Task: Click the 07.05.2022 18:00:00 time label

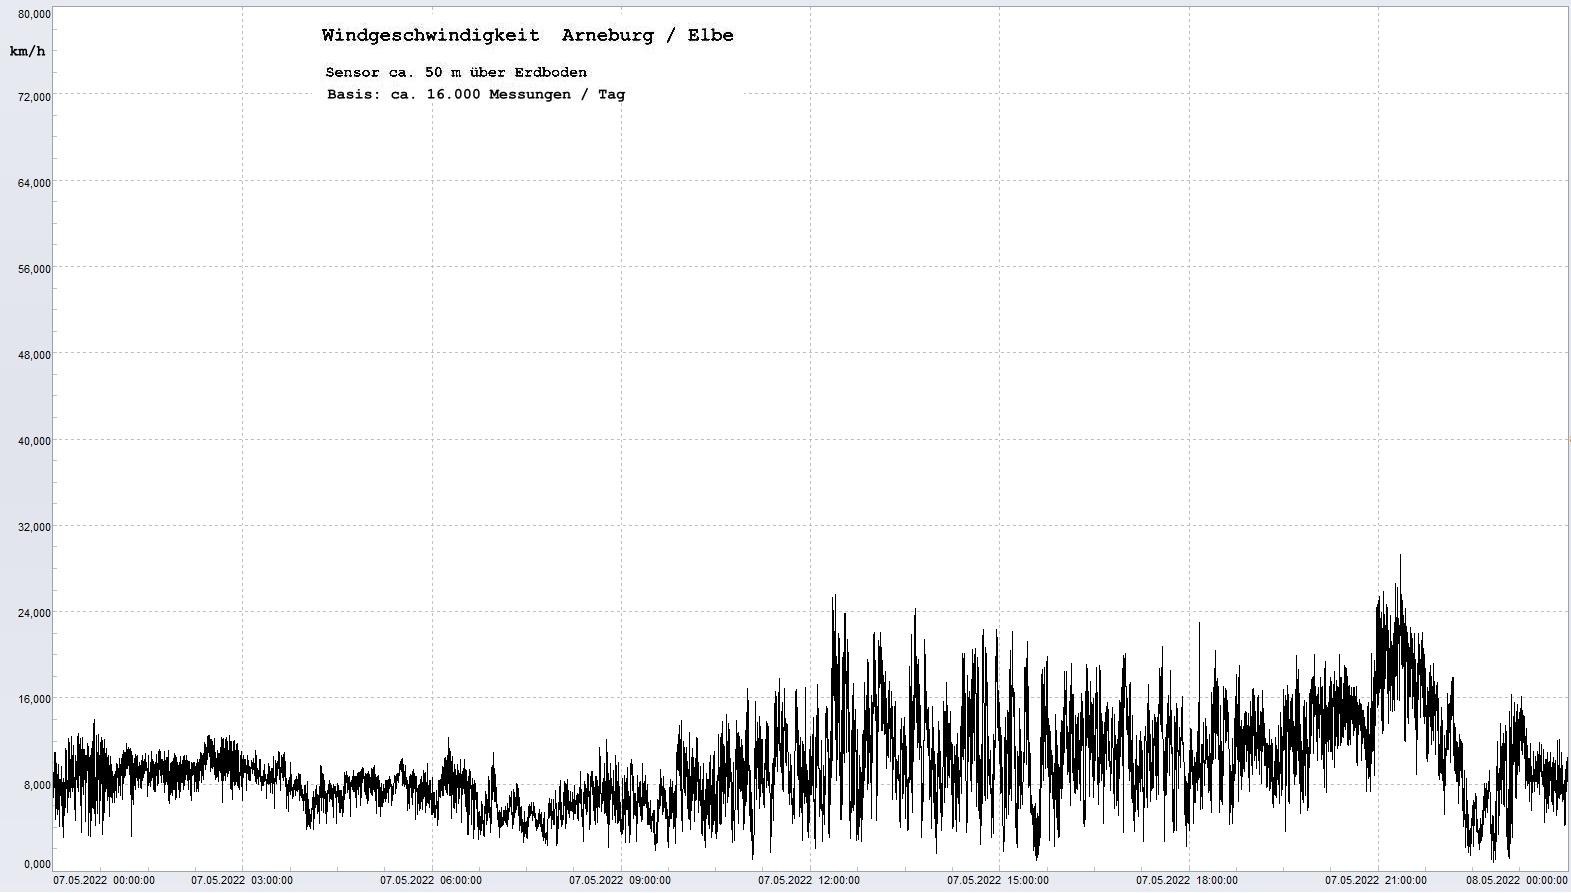Action: 1187,881
